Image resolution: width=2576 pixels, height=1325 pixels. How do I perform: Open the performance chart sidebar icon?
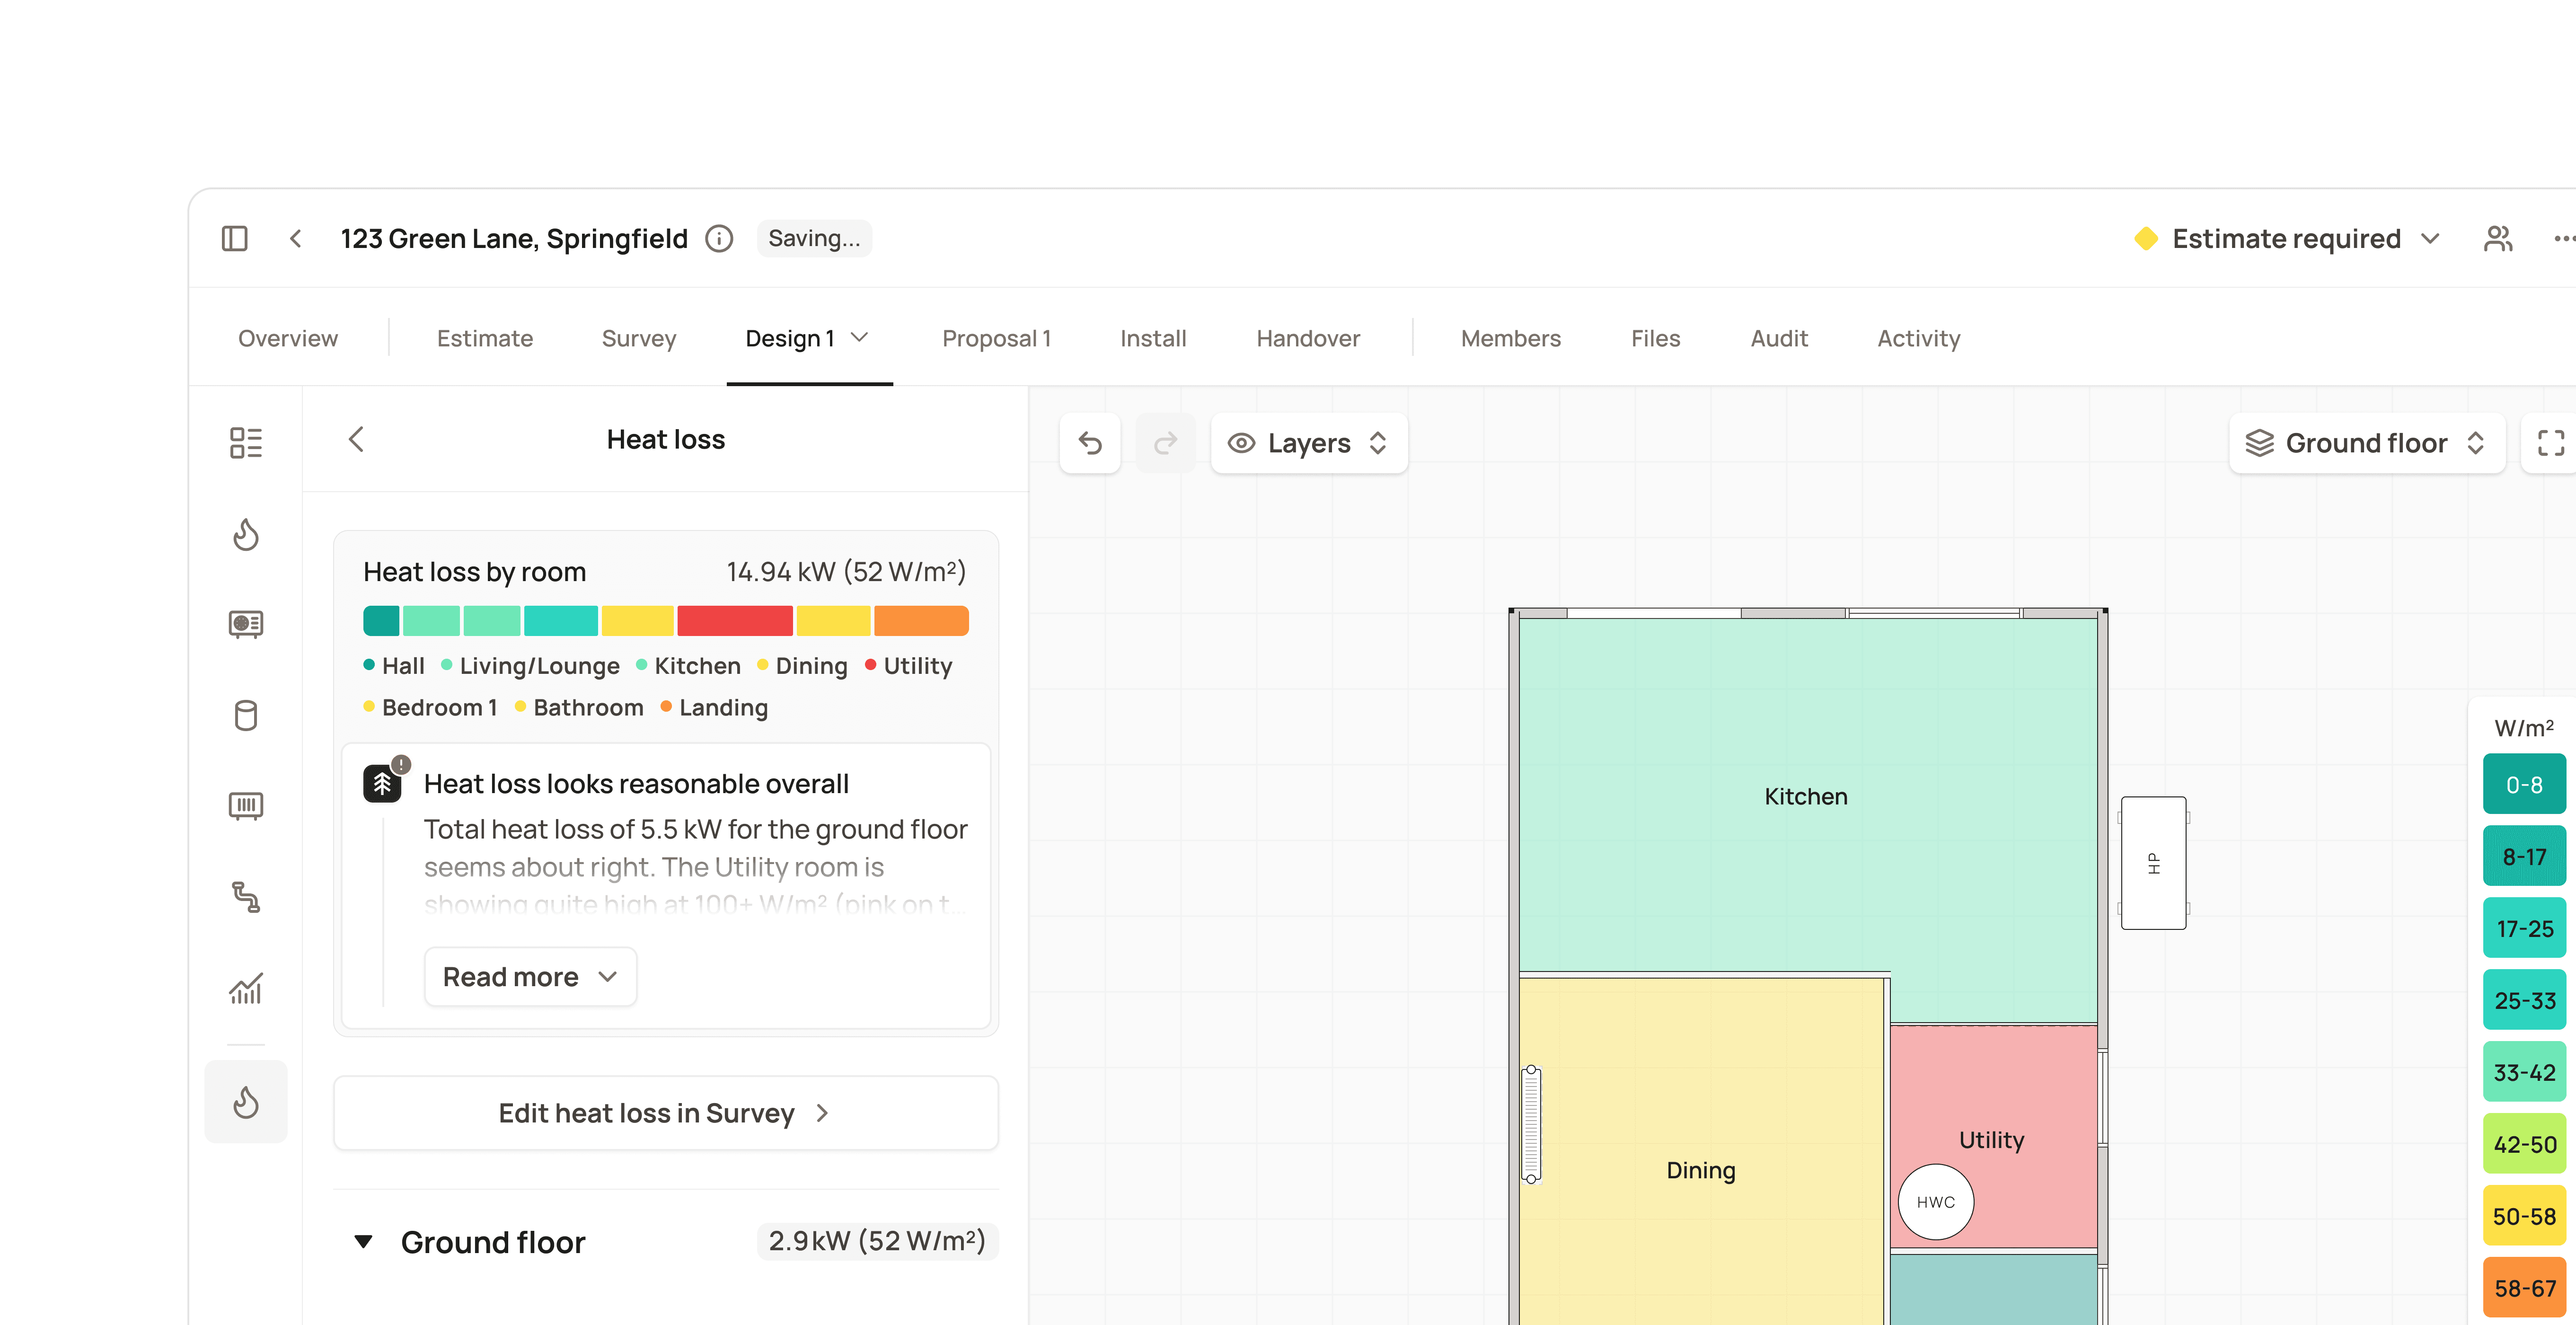pos(246,988)
